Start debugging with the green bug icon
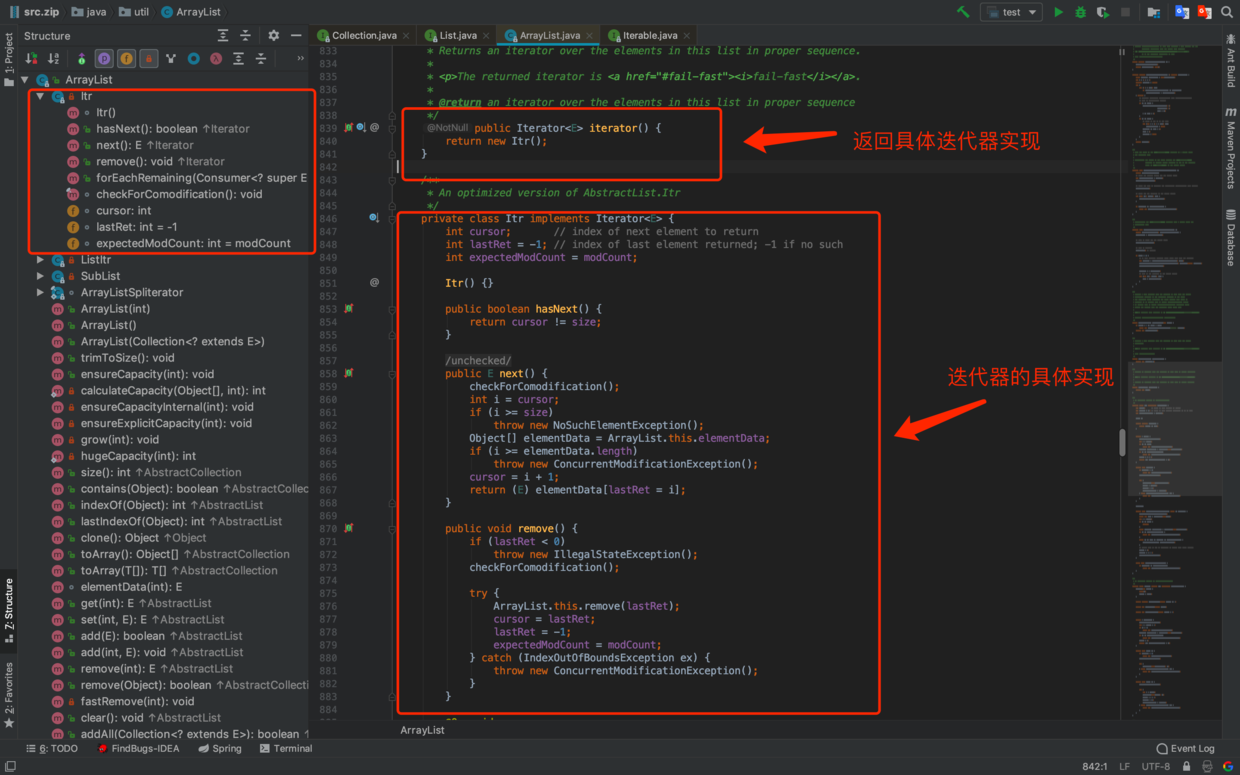This screenshot has height=775, width=1240. (1081, 12)
